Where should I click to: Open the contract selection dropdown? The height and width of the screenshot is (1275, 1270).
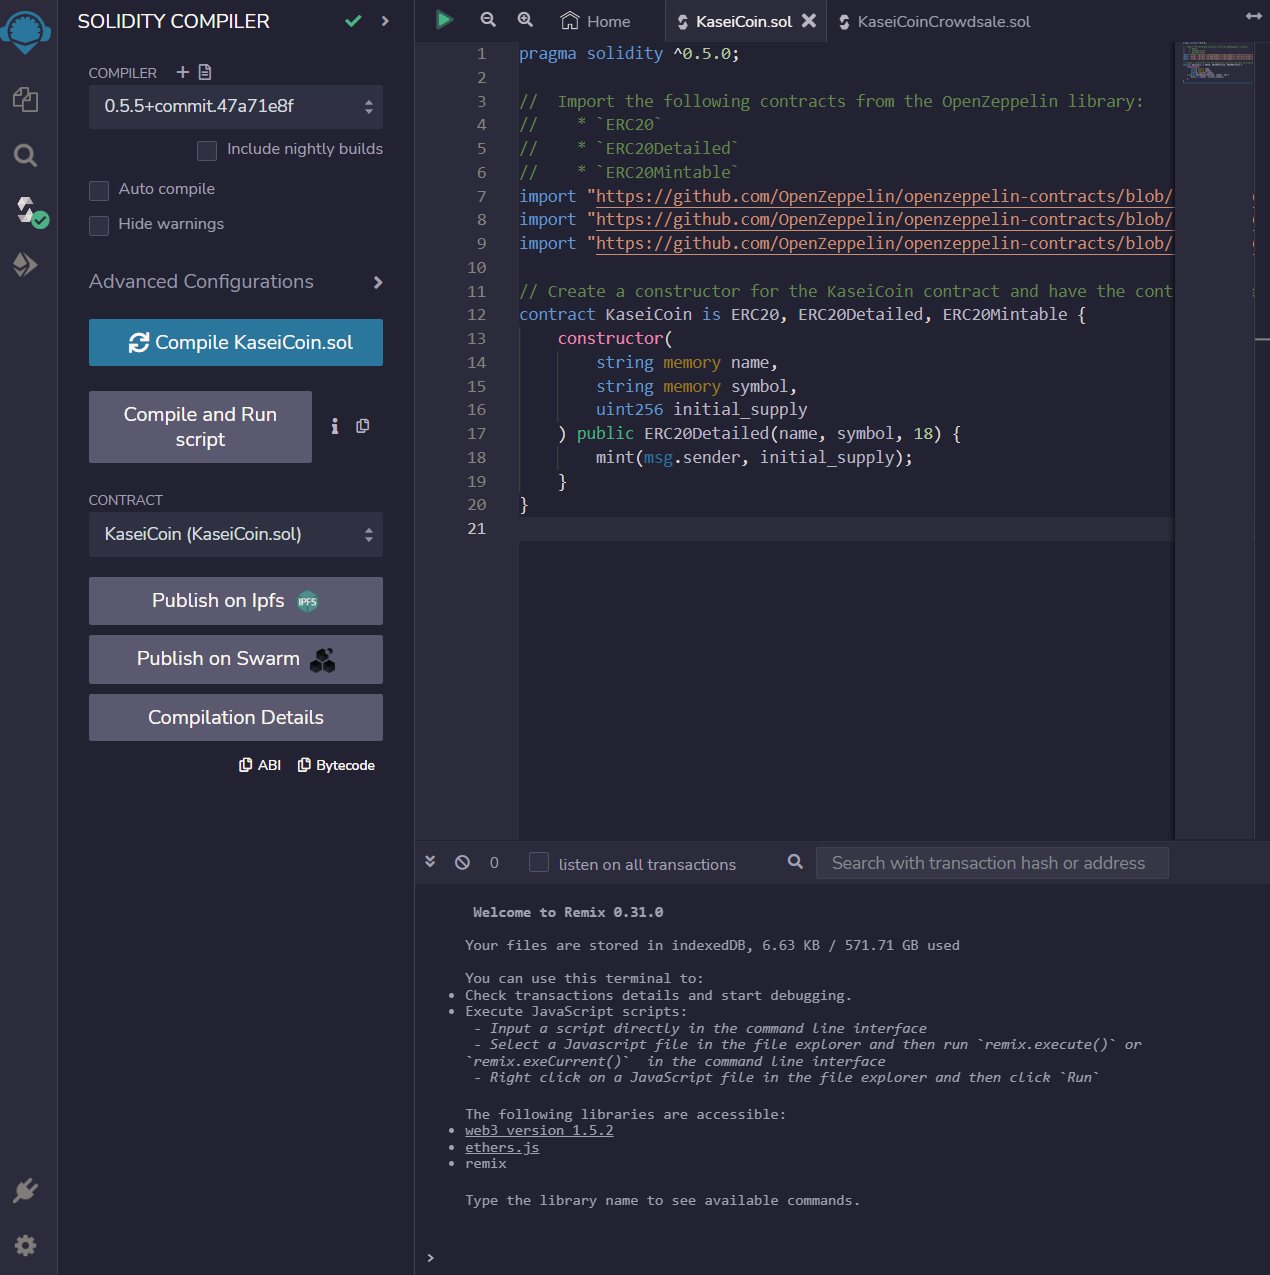(236, 535)
